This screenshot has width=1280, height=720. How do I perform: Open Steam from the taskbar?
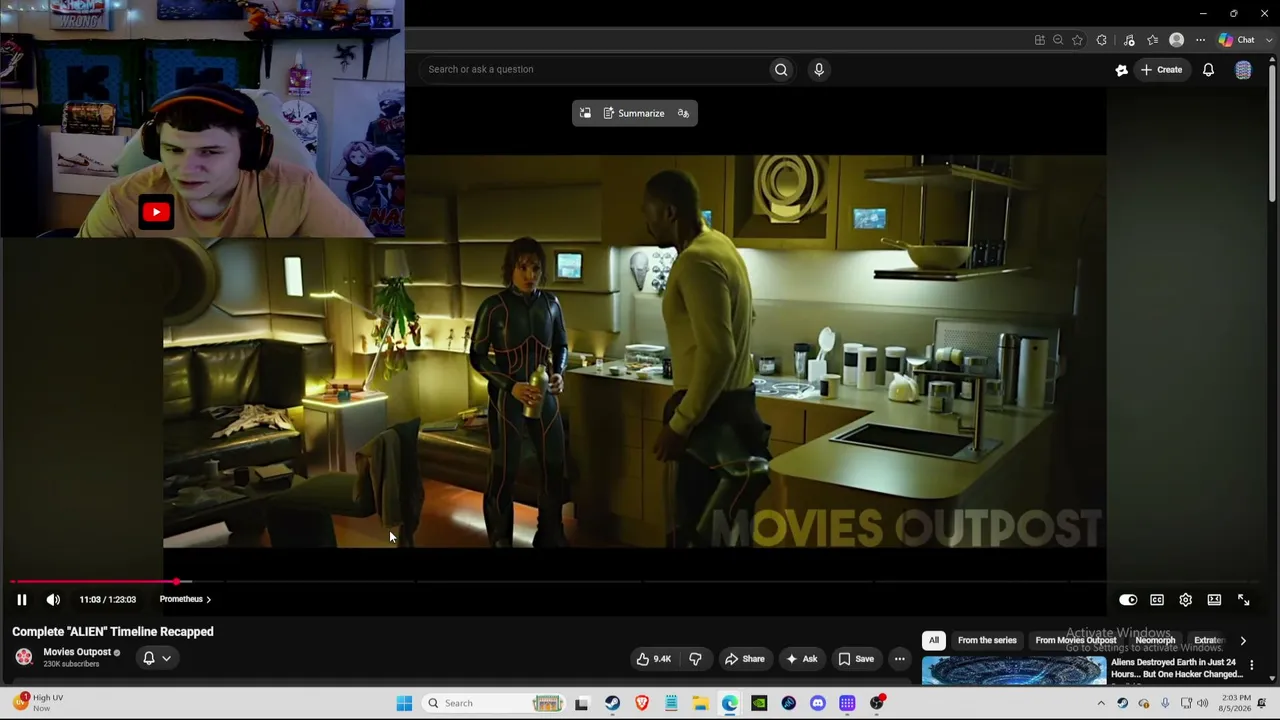(x=612, y=703)
